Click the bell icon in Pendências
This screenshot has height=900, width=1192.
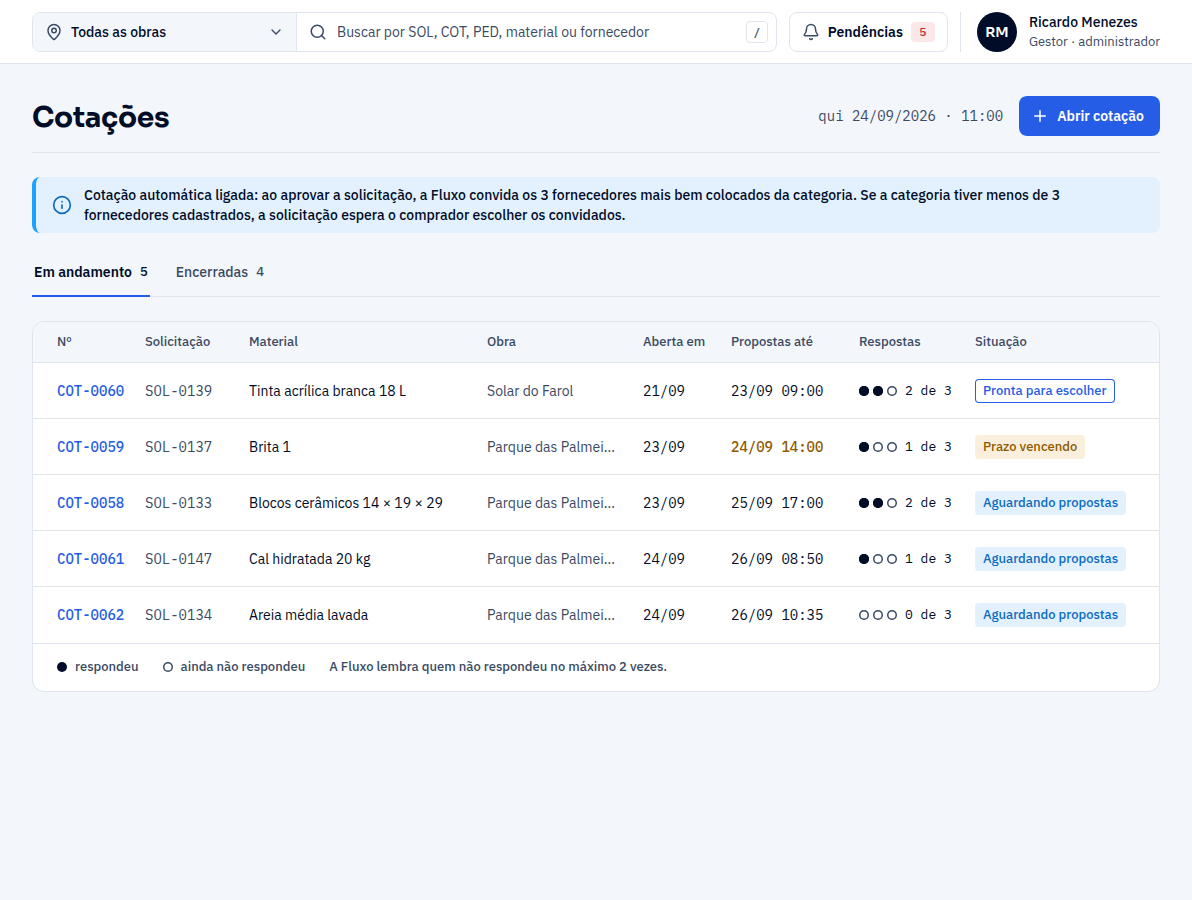tap(810, 32)
